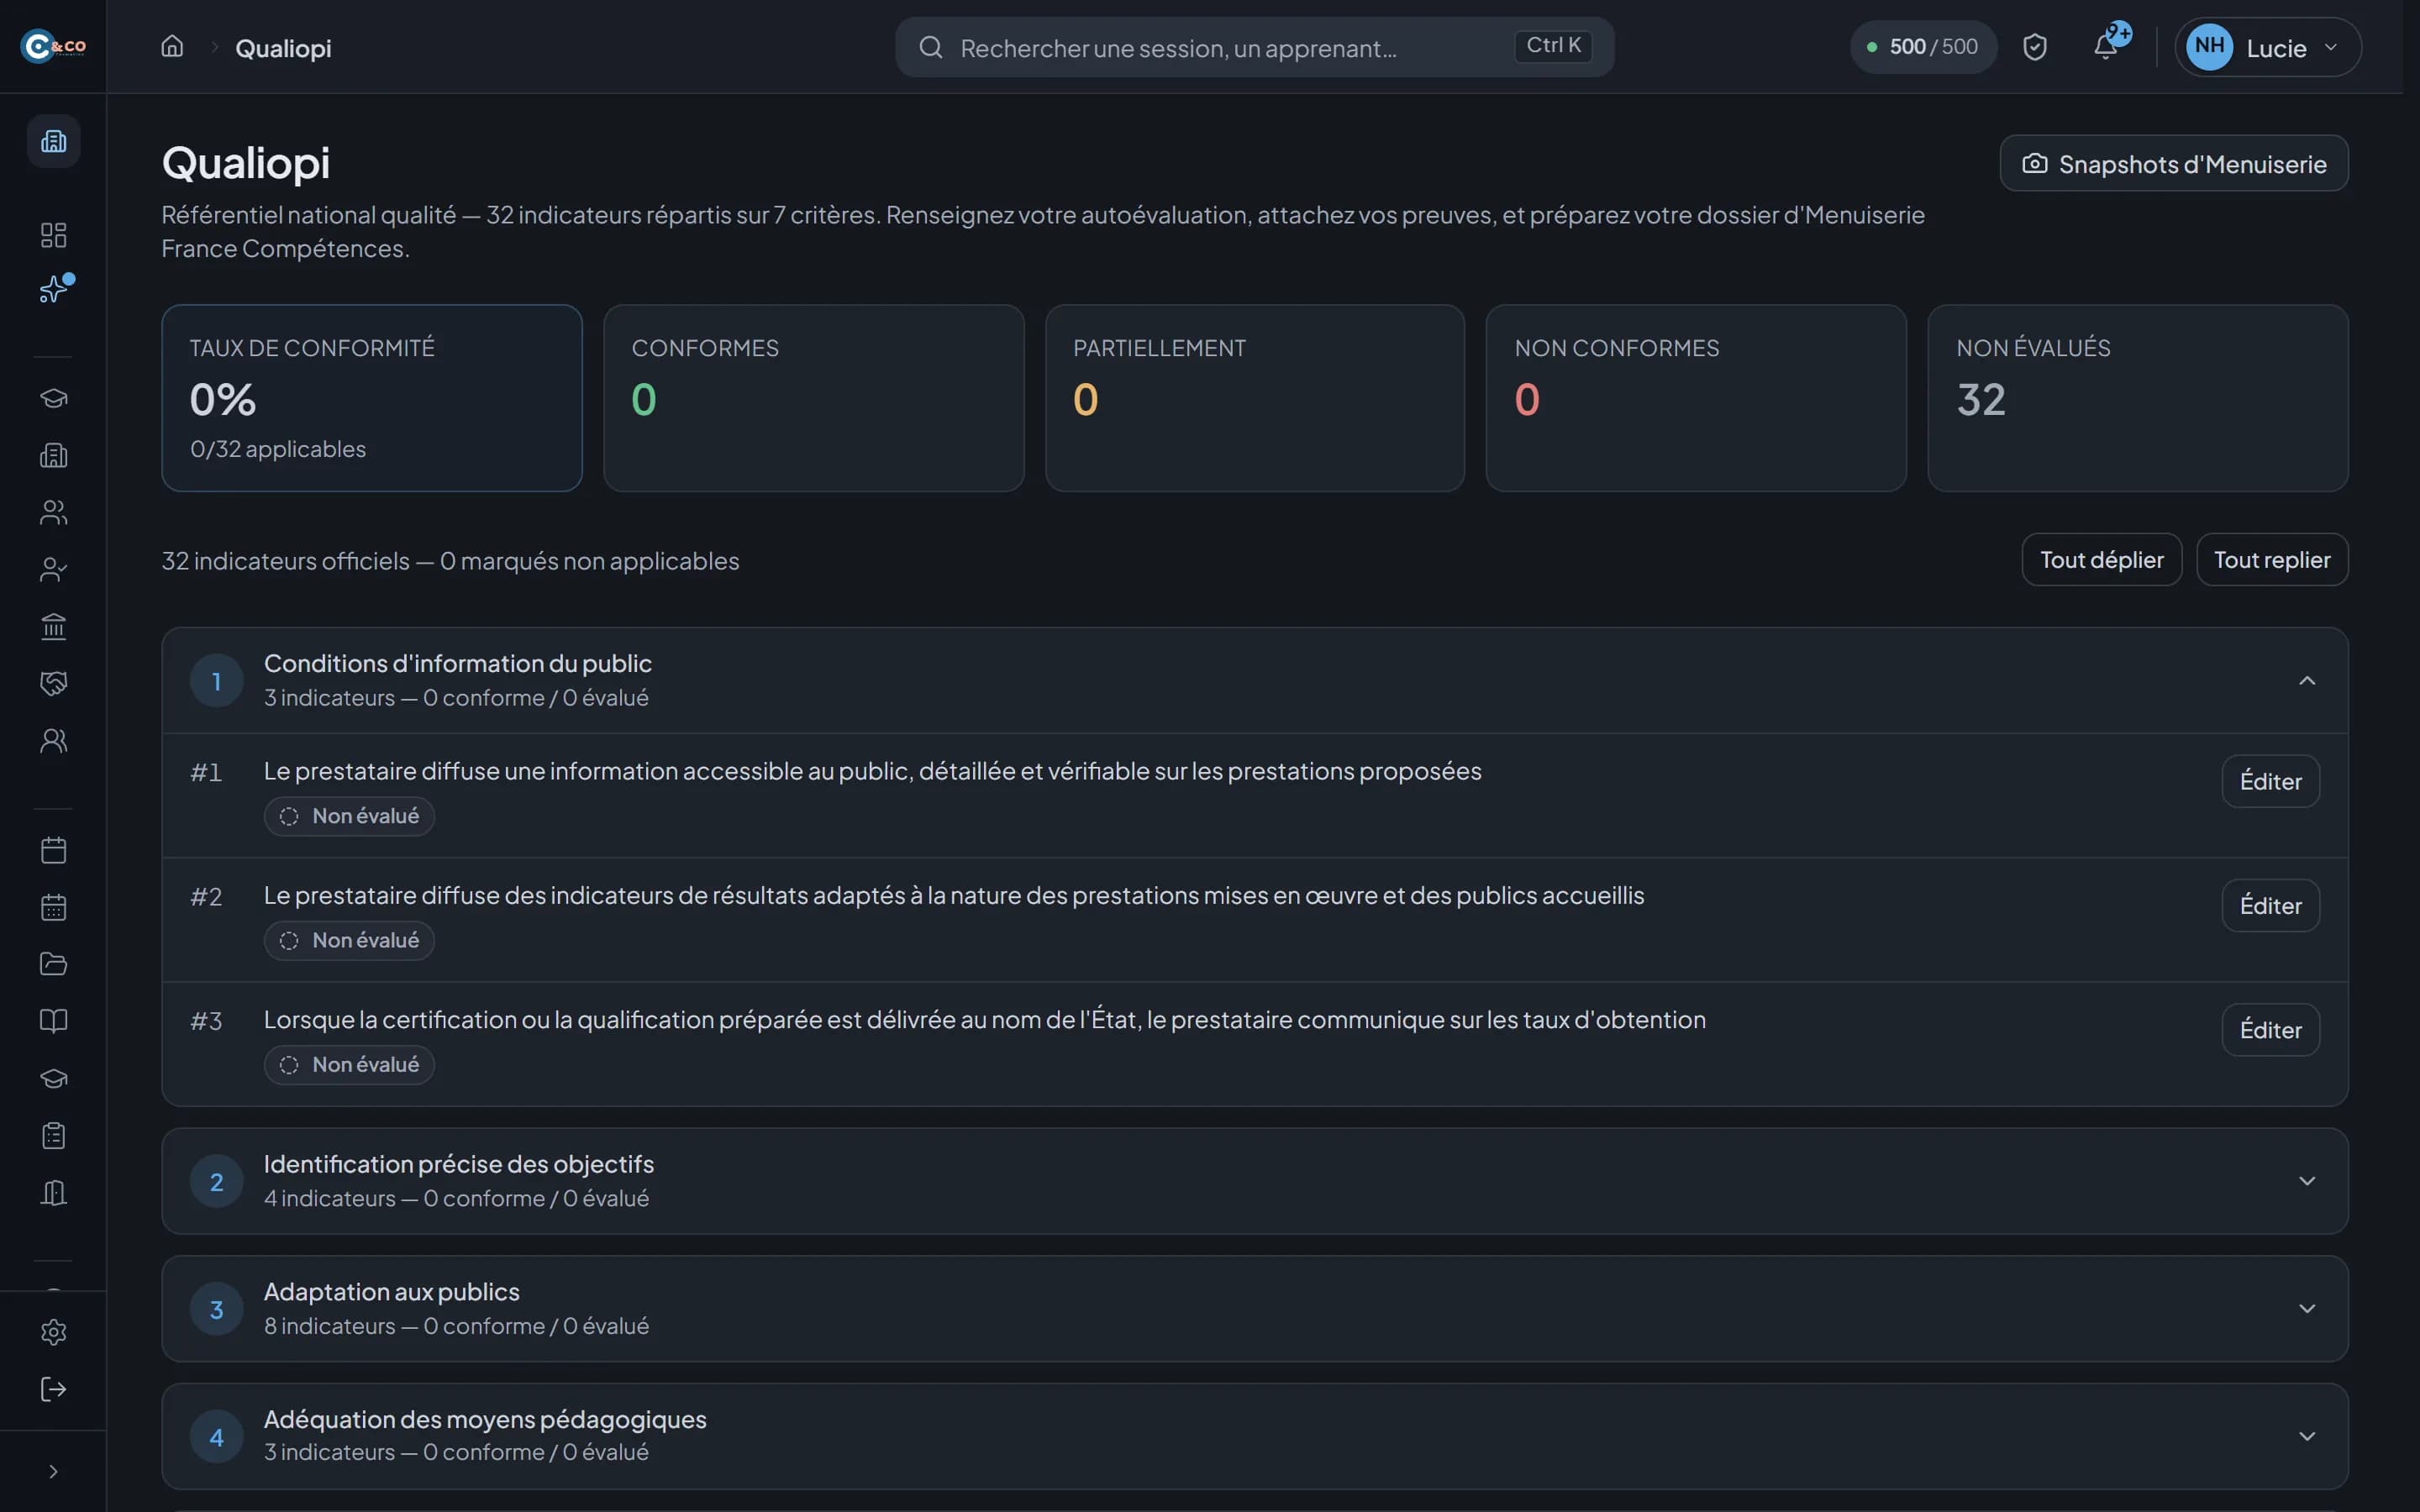Screen dimensions: 2420x1512
Task: Click the building icon above the two-person icon
Action: click(x=54, y=456)
